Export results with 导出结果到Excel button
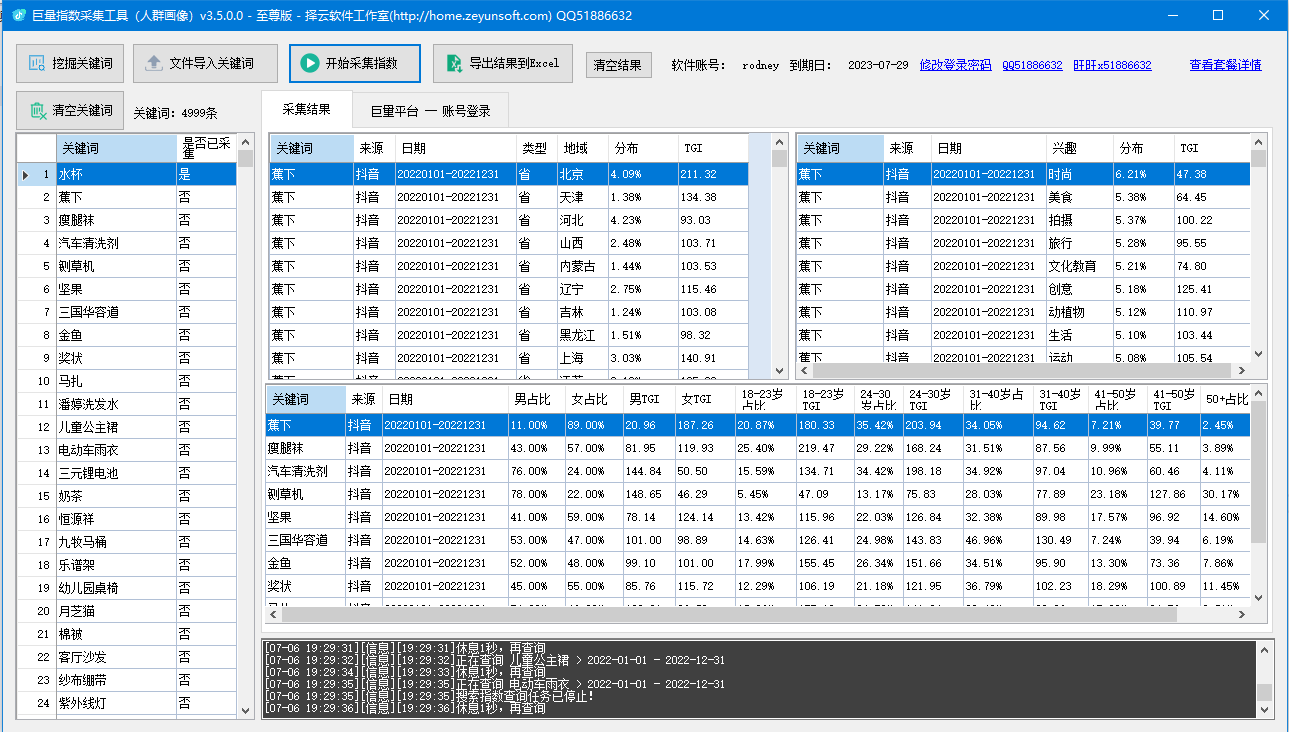 [x=502, y=63]
